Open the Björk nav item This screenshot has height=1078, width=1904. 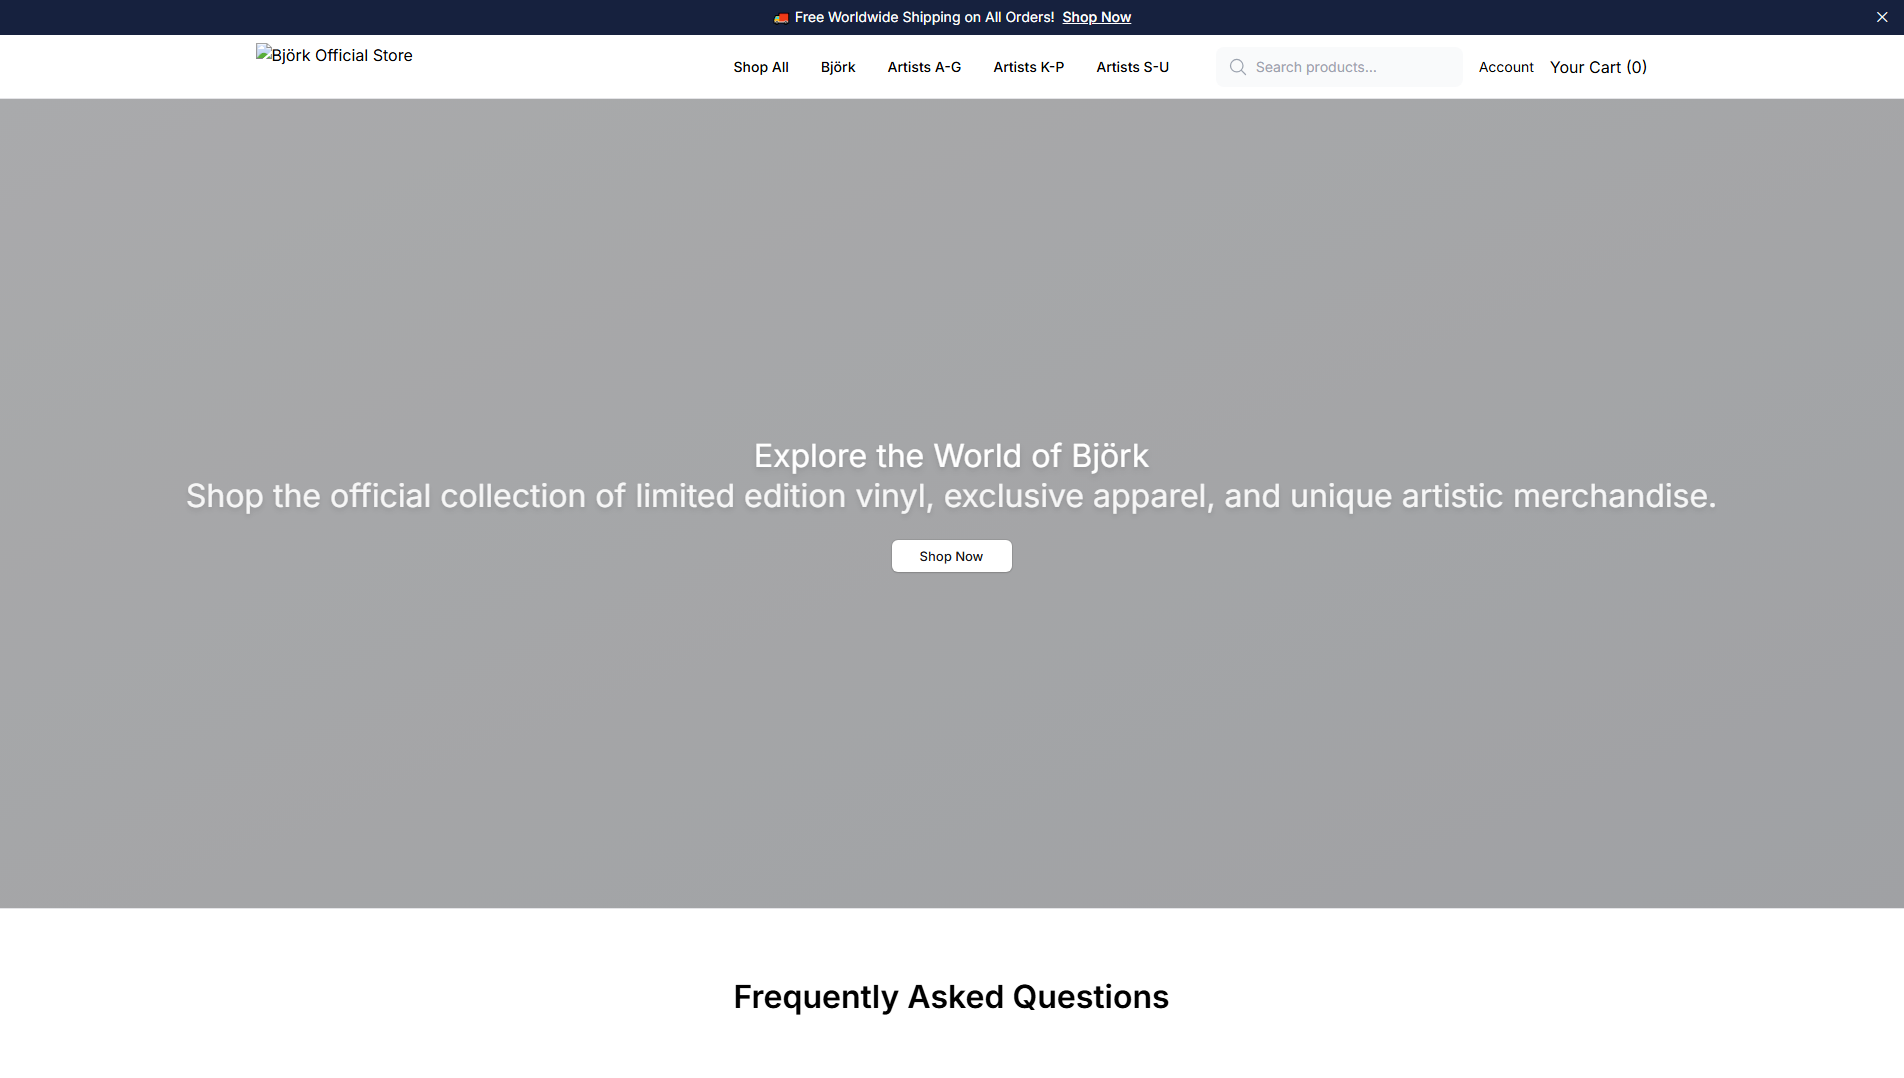click(838, 67)
